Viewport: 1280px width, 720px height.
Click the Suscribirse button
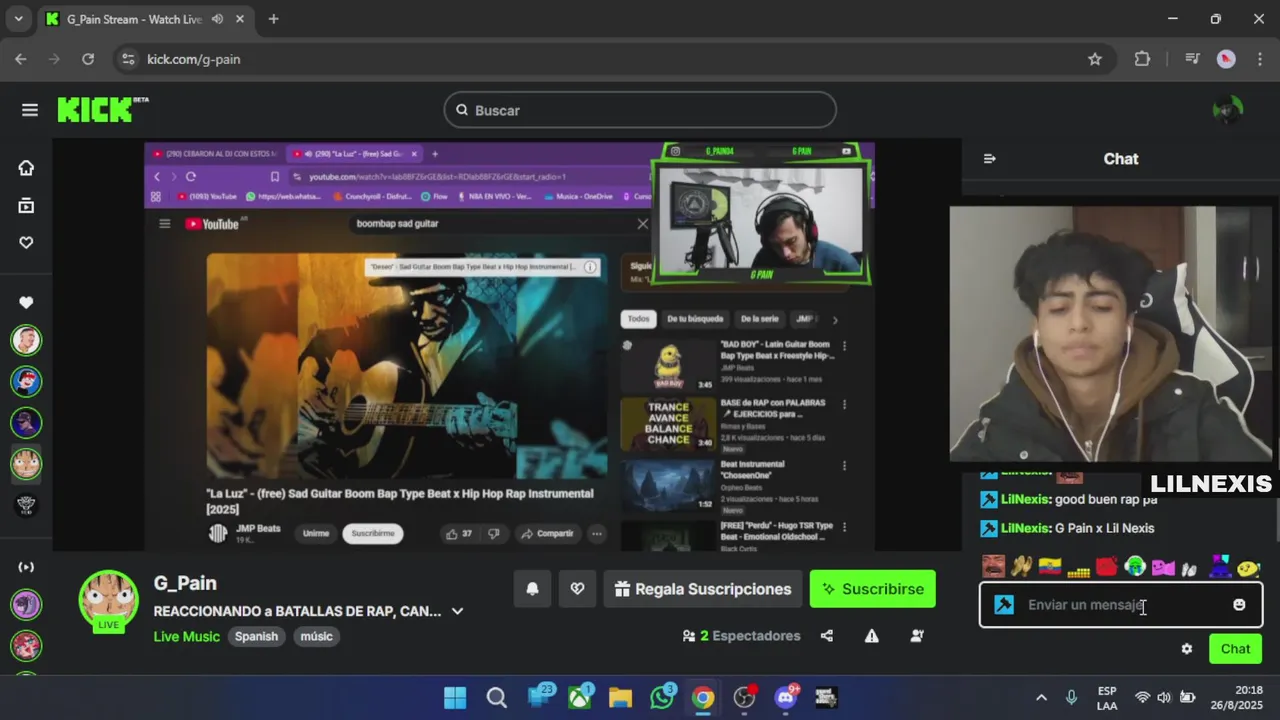873,589
